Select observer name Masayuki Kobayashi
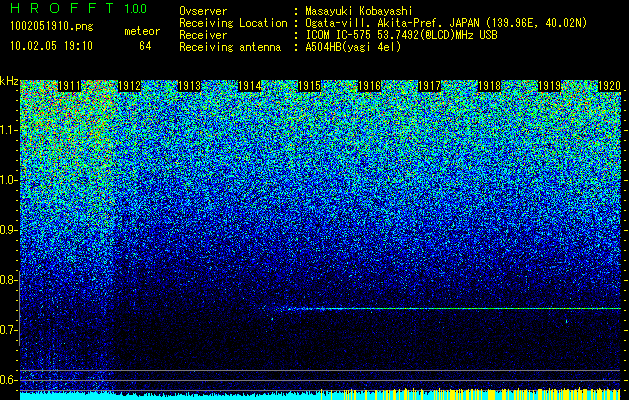The image size is (629, 400). (359, 11)
